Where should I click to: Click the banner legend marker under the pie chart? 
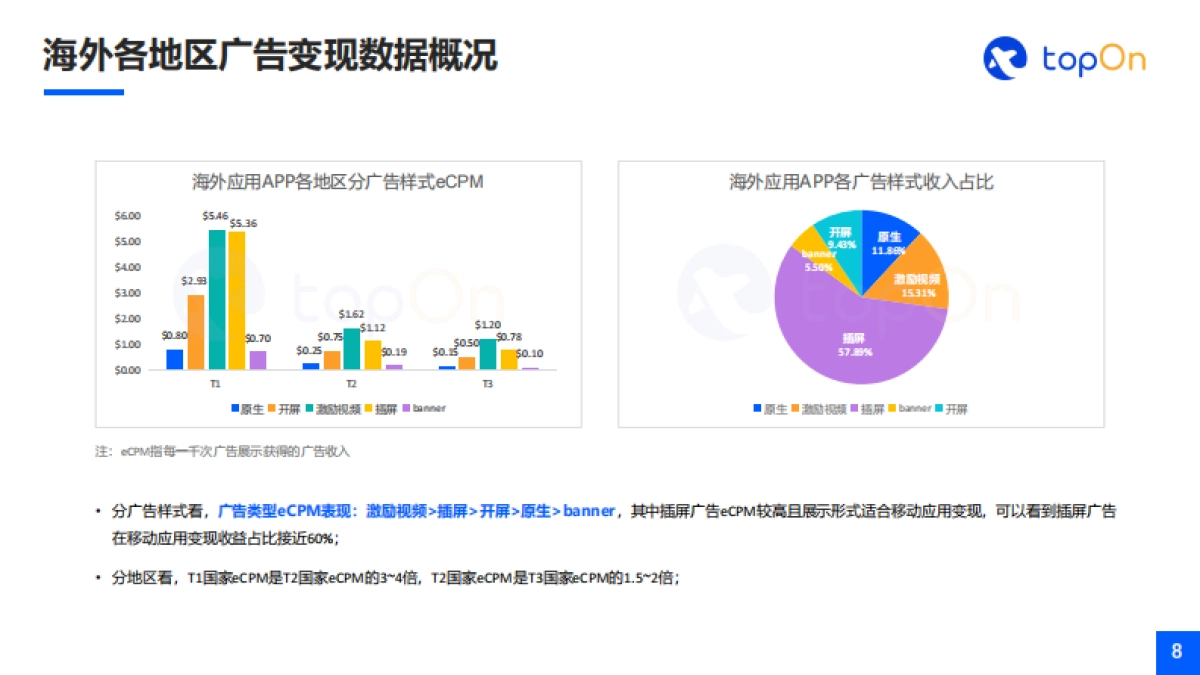890,408
